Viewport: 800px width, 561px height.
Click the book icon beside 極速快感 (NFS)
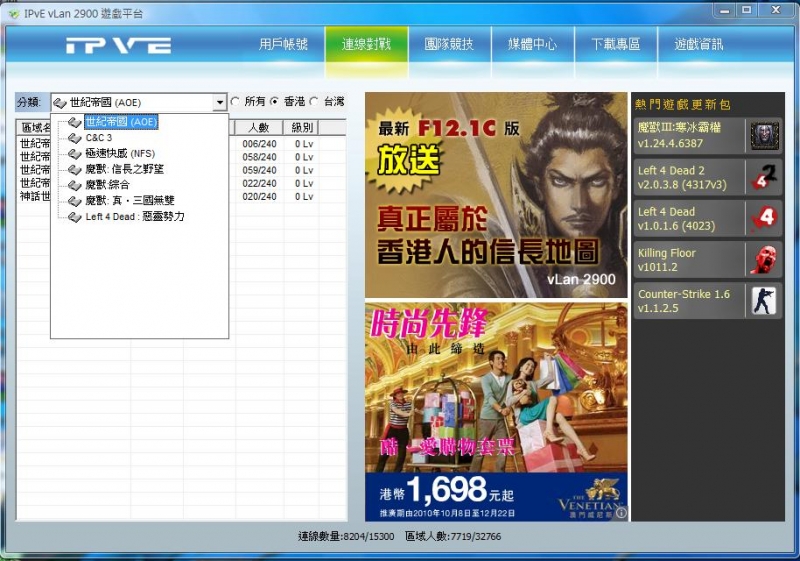tap(75, 154)
